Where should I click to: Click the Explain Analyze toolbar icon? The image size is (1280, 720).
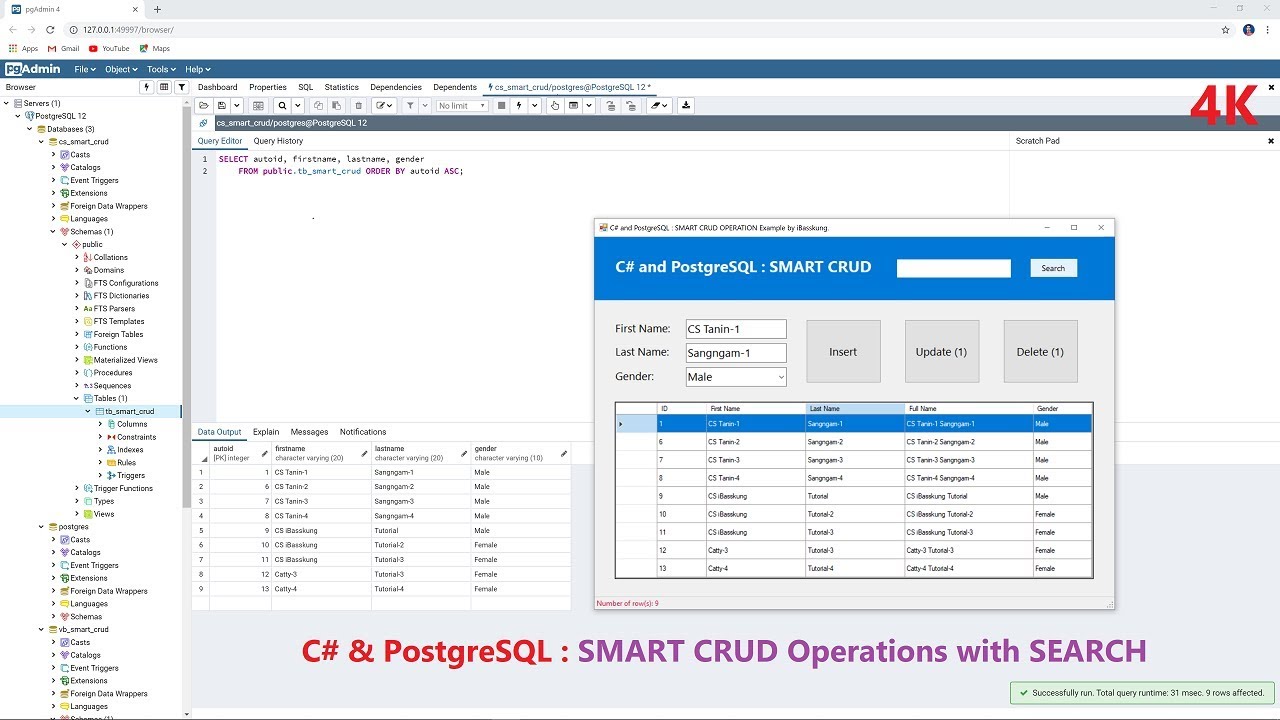point(573,105)
